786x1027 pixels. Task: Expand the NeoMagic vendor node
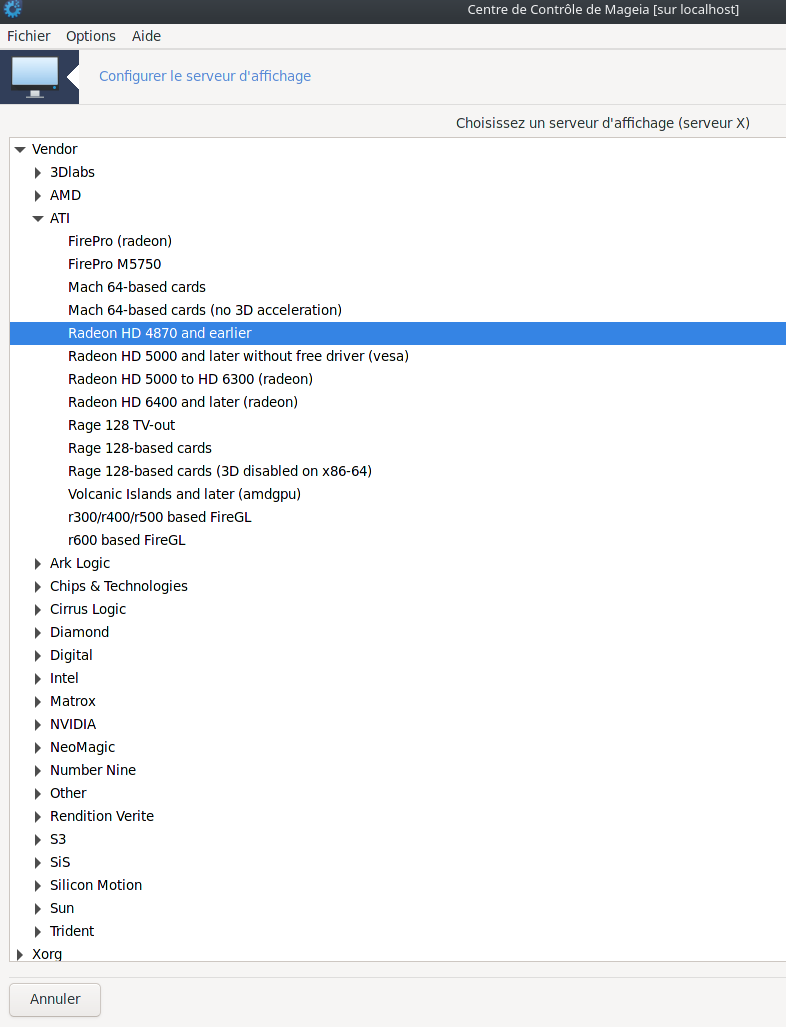point(37,747)
